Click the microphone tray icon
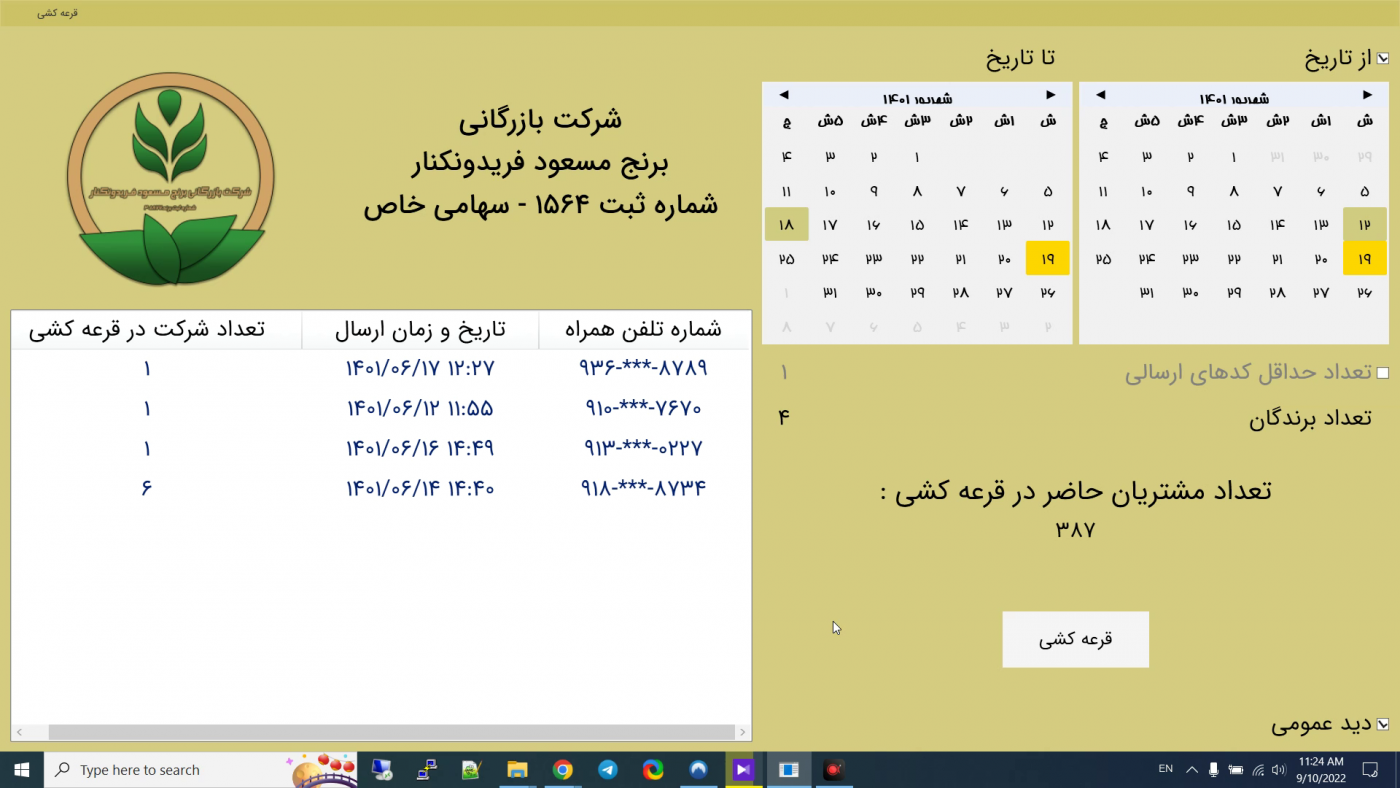This screenshot has height=788, width=1400. 1214,769
